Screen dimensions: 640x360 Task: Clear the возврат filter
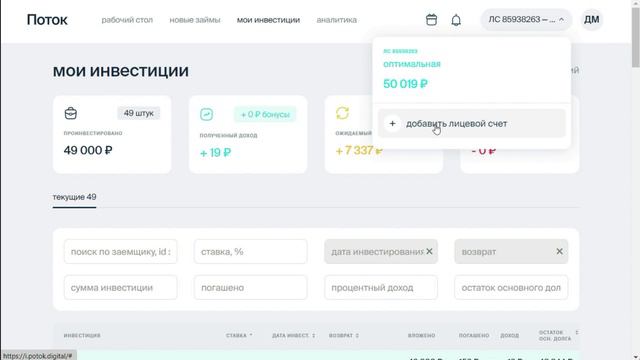tap(559, 251)
